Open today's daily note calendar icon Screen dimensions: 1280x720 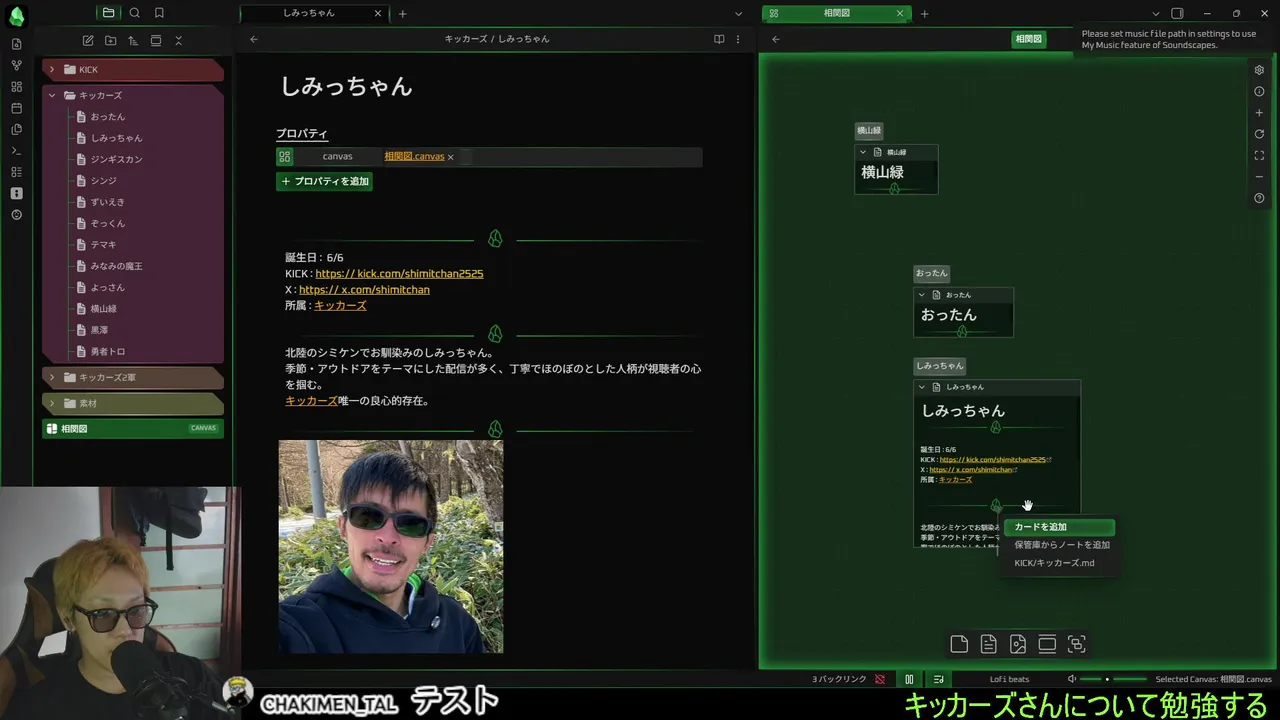pos(16,108)
